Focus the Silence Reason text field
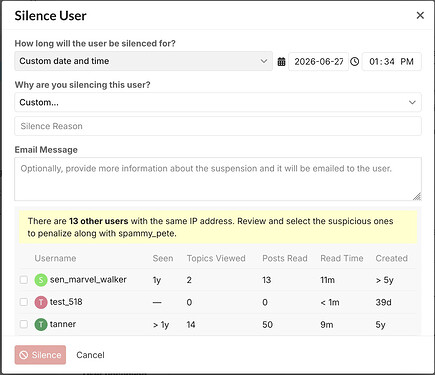The width and height of the screenshot is (435, 375). pos(218,126)
